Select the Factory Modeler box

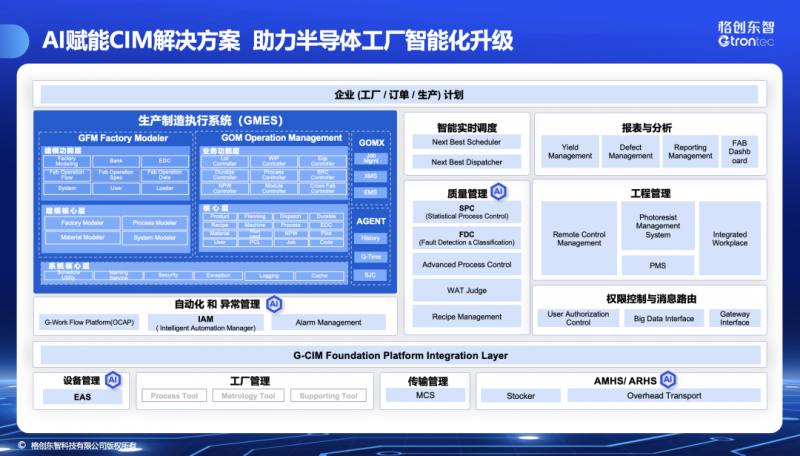[82, 223]
